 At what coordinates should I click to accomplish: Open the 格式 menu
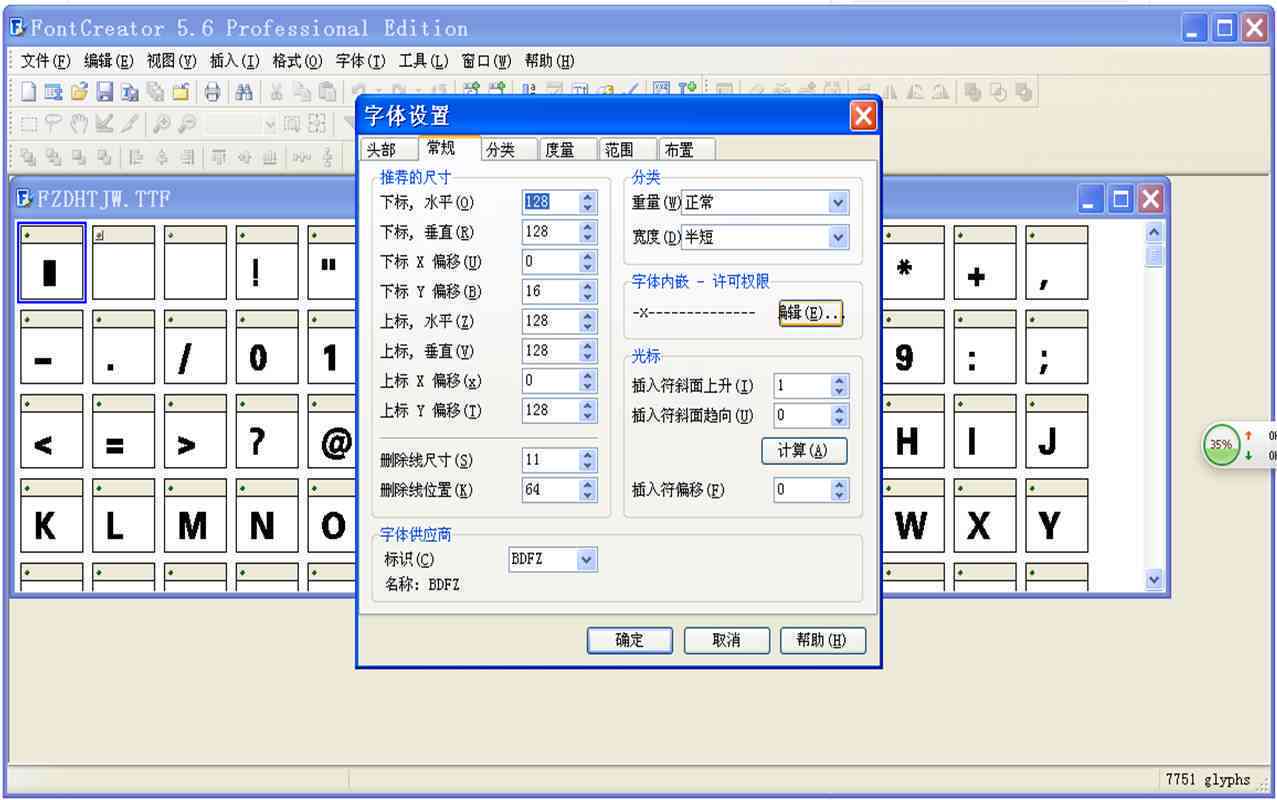pyautogui.click(x=298, y=61)
